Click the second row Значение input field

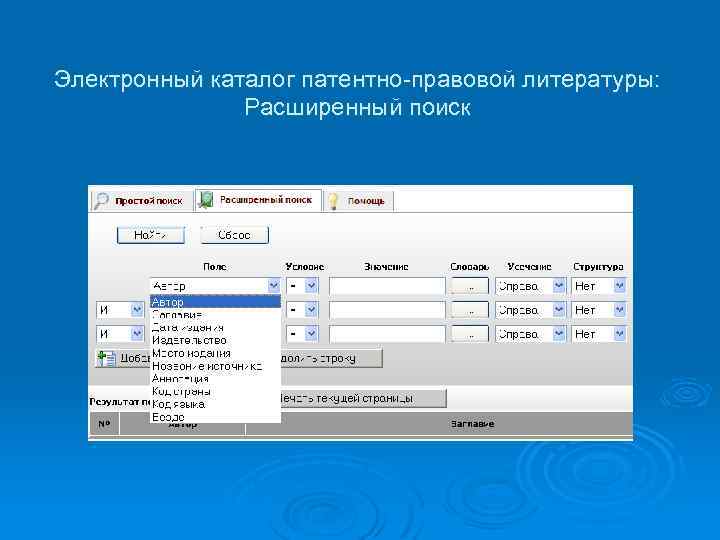(x=387, y=310)
